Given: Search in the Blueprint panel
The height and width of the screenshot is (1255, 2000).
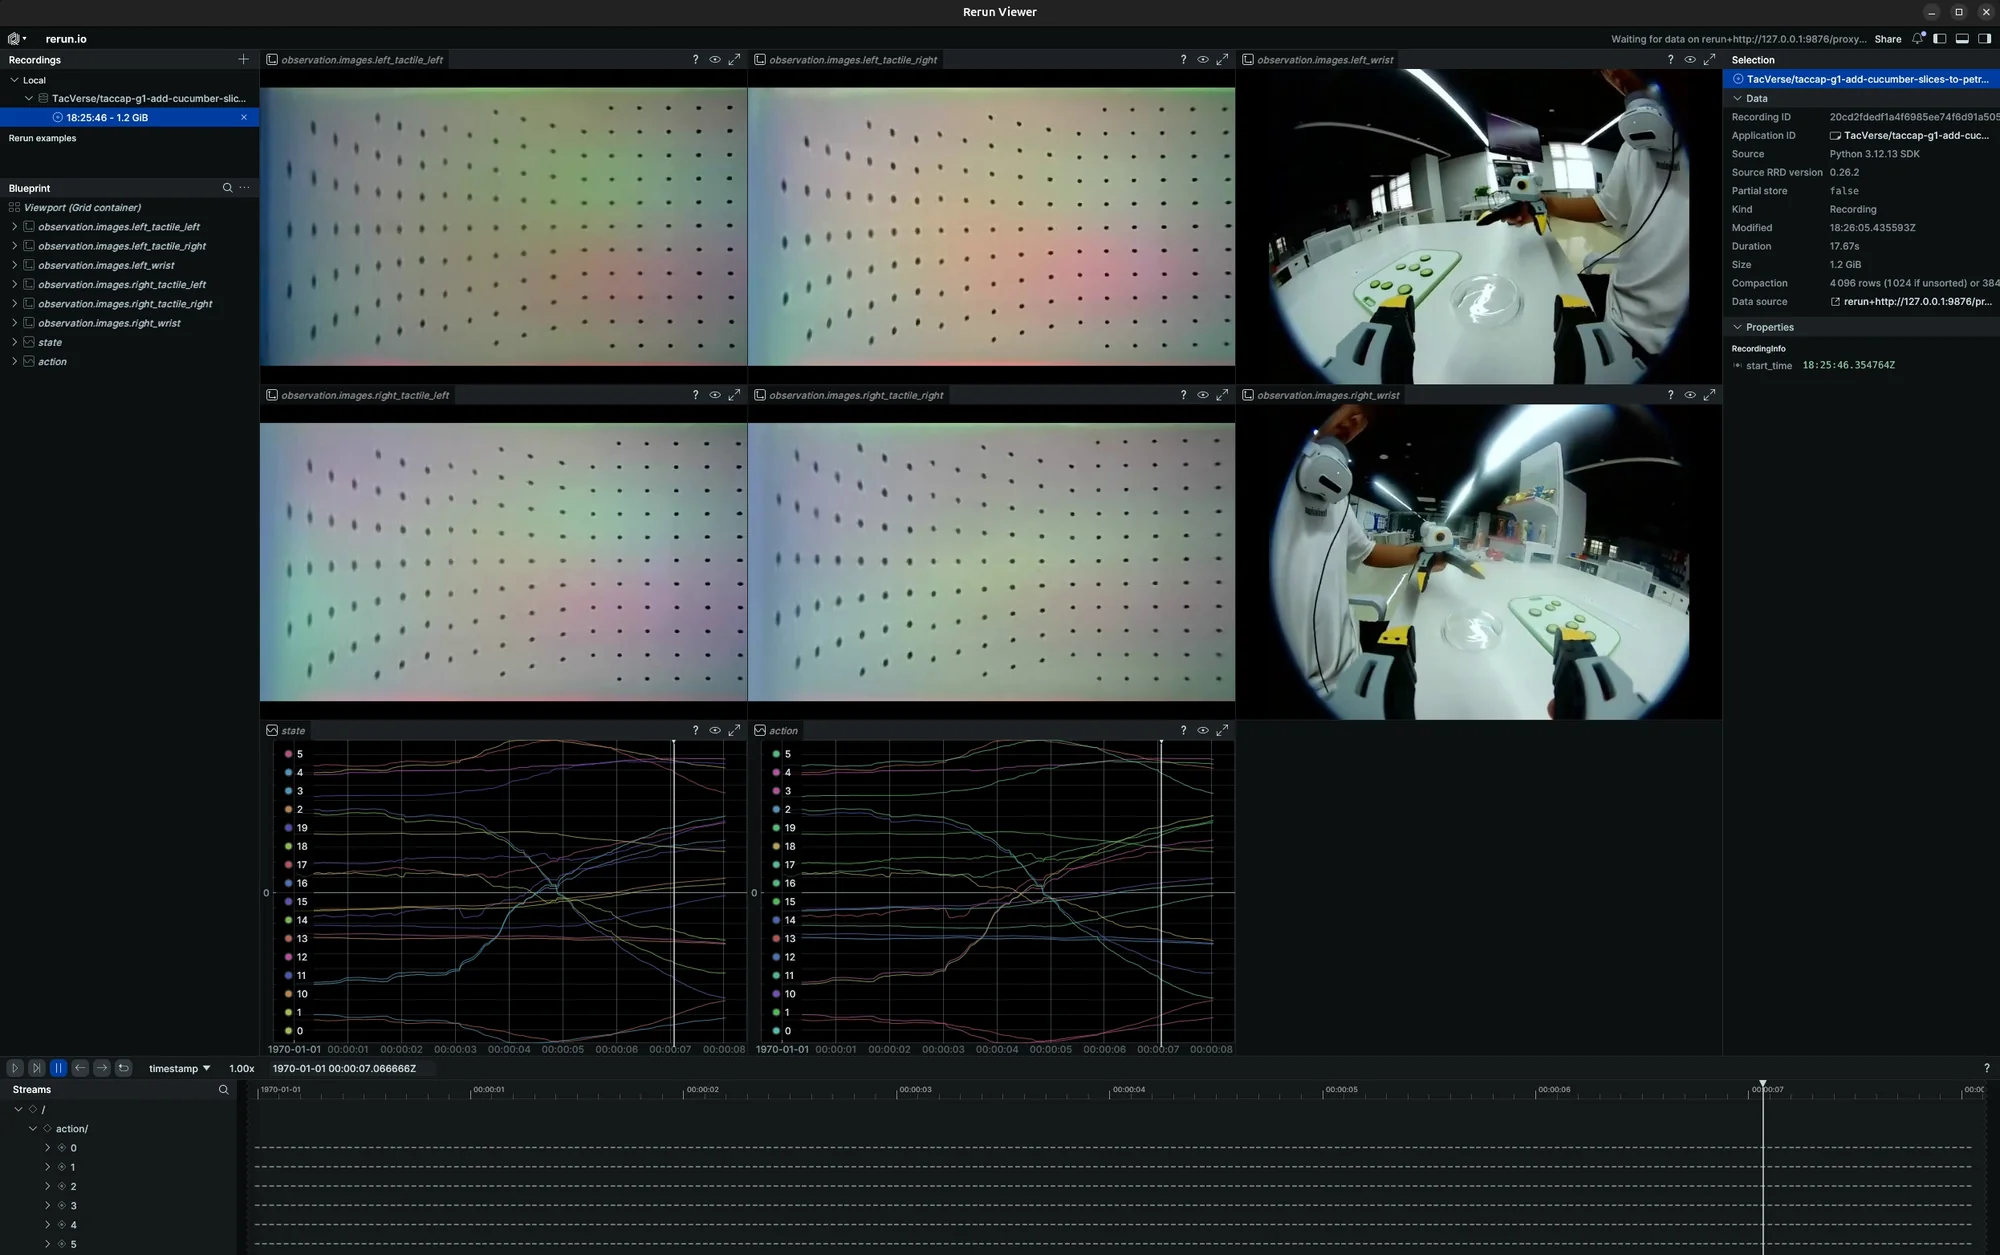Looking at the screenshot, I should (x=227, y=188).
